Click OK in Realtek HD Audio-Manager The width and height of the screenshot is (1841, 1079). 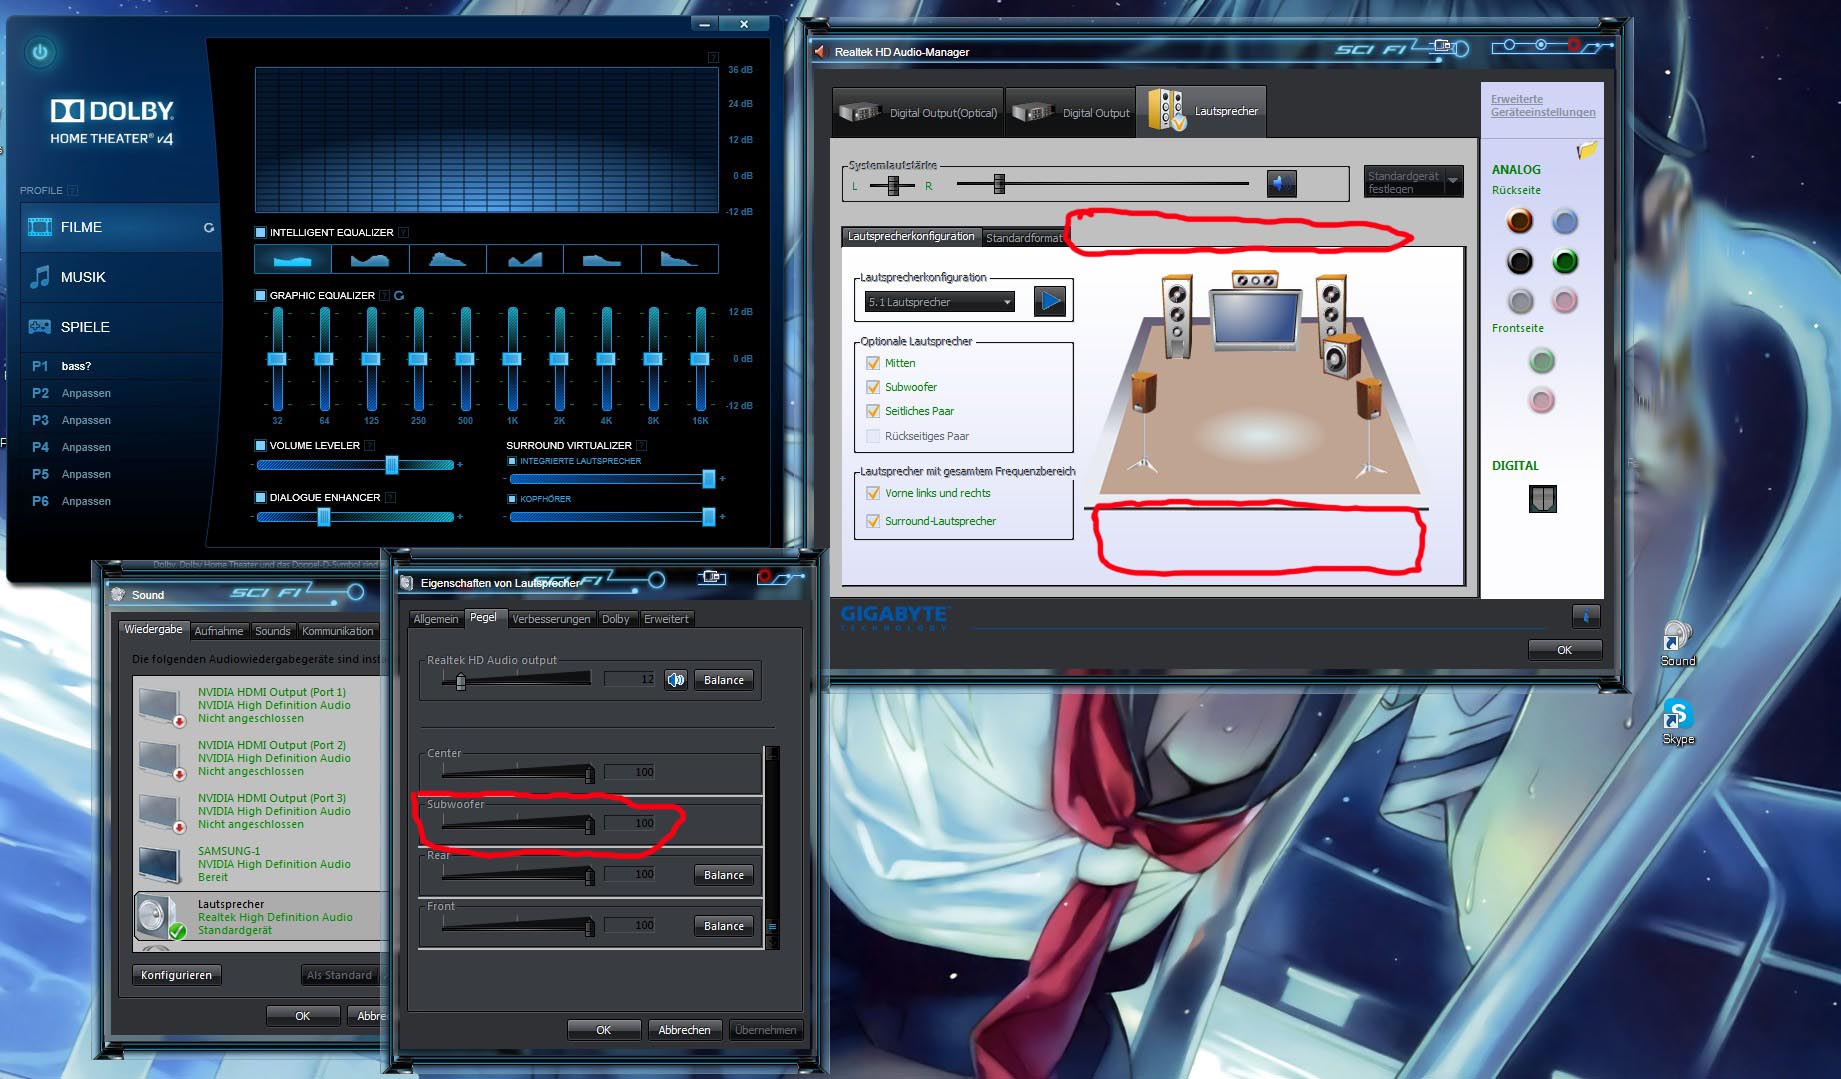tap(1564, 650)
